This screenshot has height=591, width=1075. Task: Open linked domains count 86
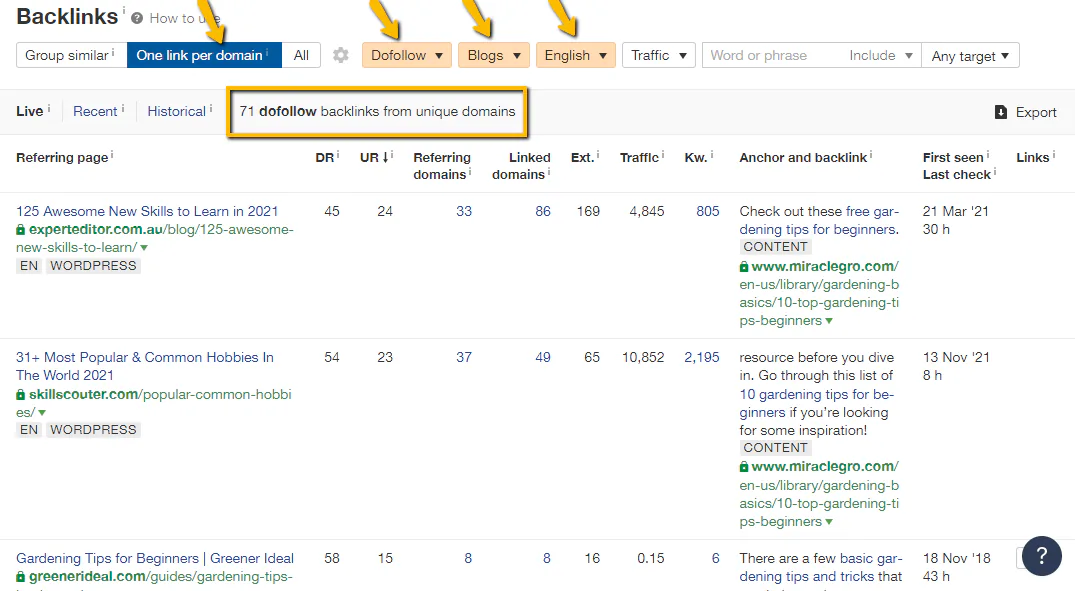coord(543,211)
